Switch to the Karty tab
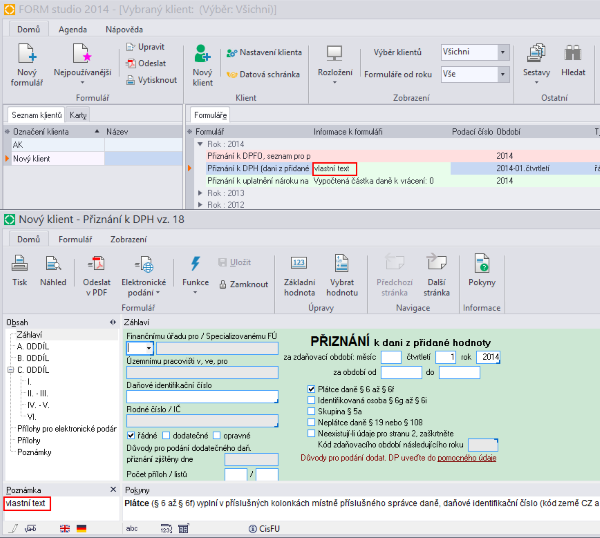Image resolution: width=600 pixels, height=538 pixels. pos(78,115)
